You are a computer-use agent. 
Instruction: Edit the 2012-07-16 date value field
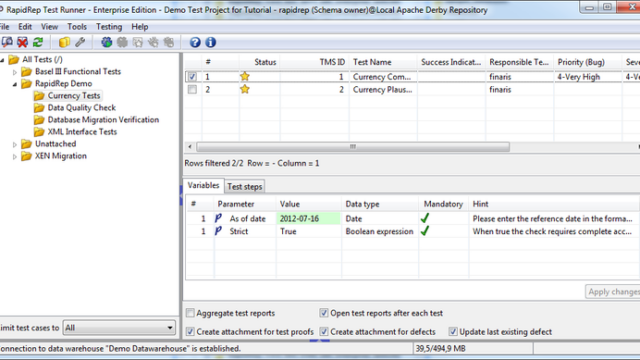308,218
